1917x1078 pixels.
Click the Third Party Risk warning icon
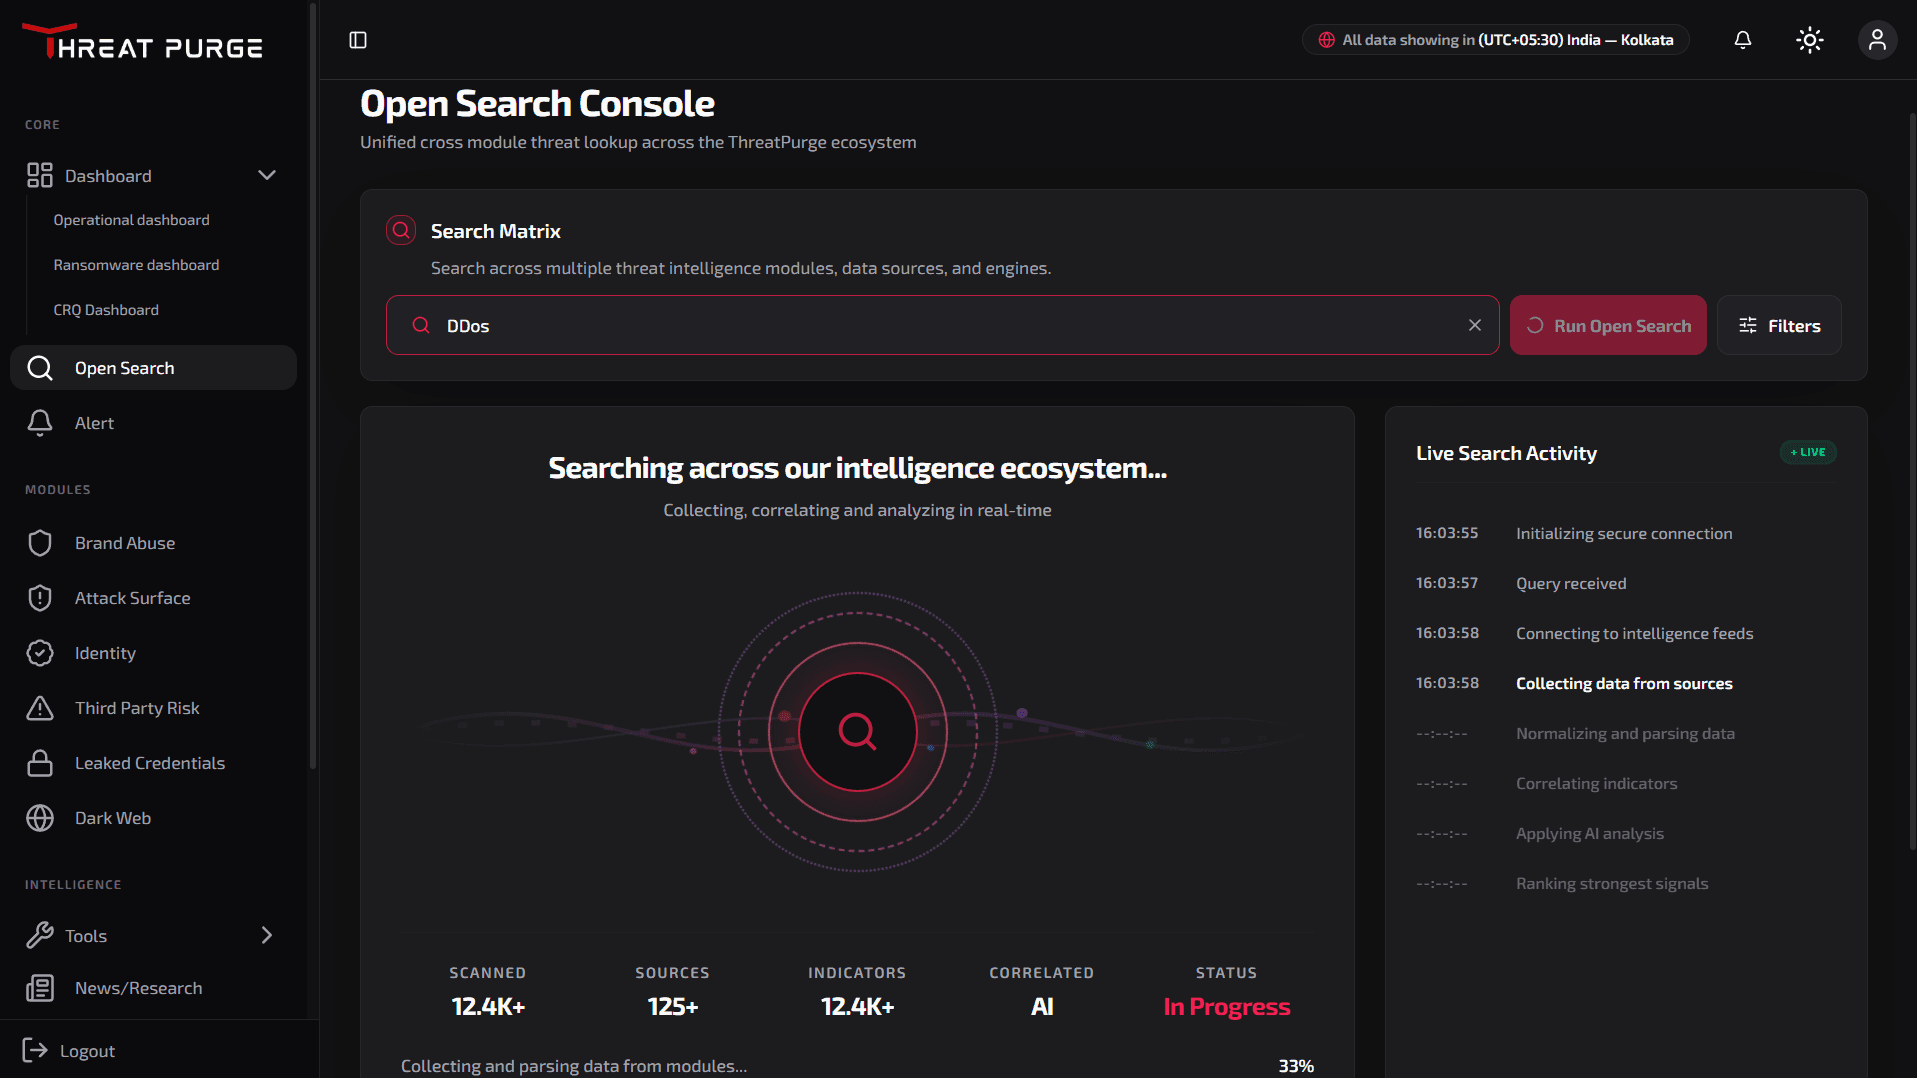[x=40, y=708]
